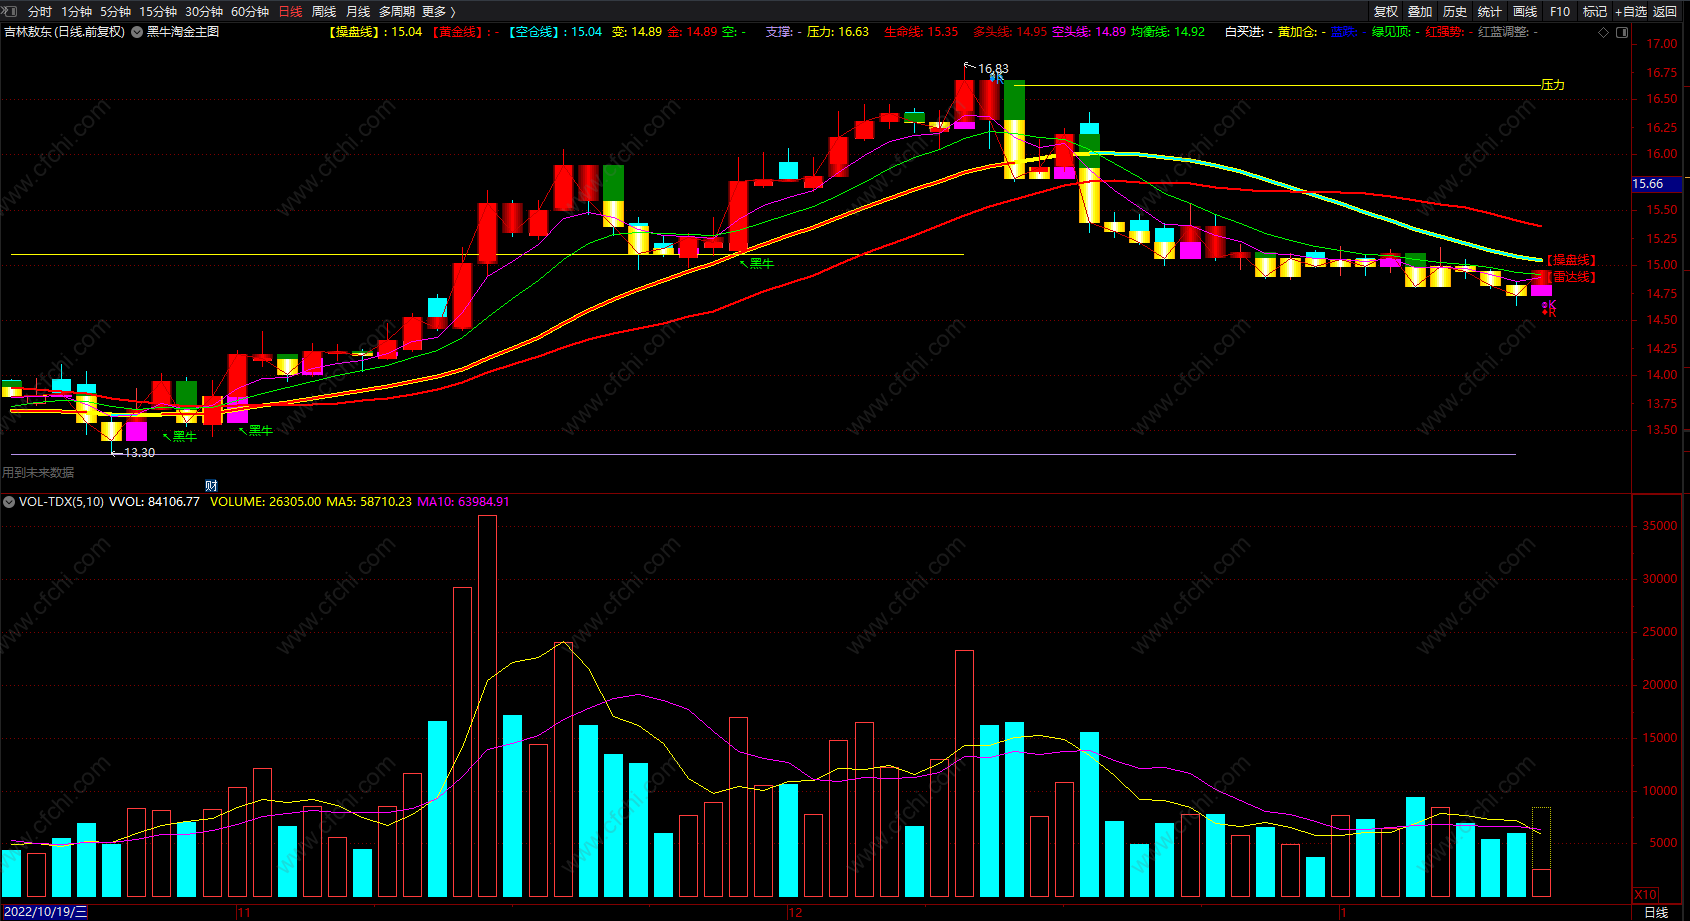Click the 统计 statistics button

(1490, 11)
